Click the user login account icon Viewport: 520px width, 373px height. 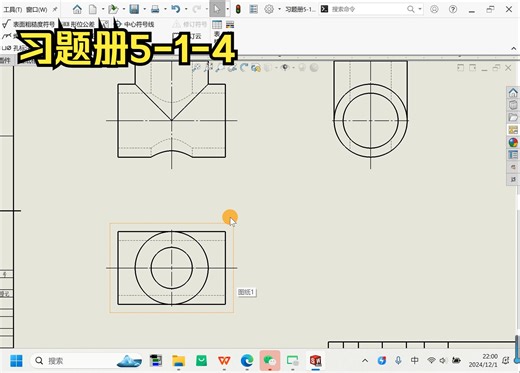tap(434, 9)
